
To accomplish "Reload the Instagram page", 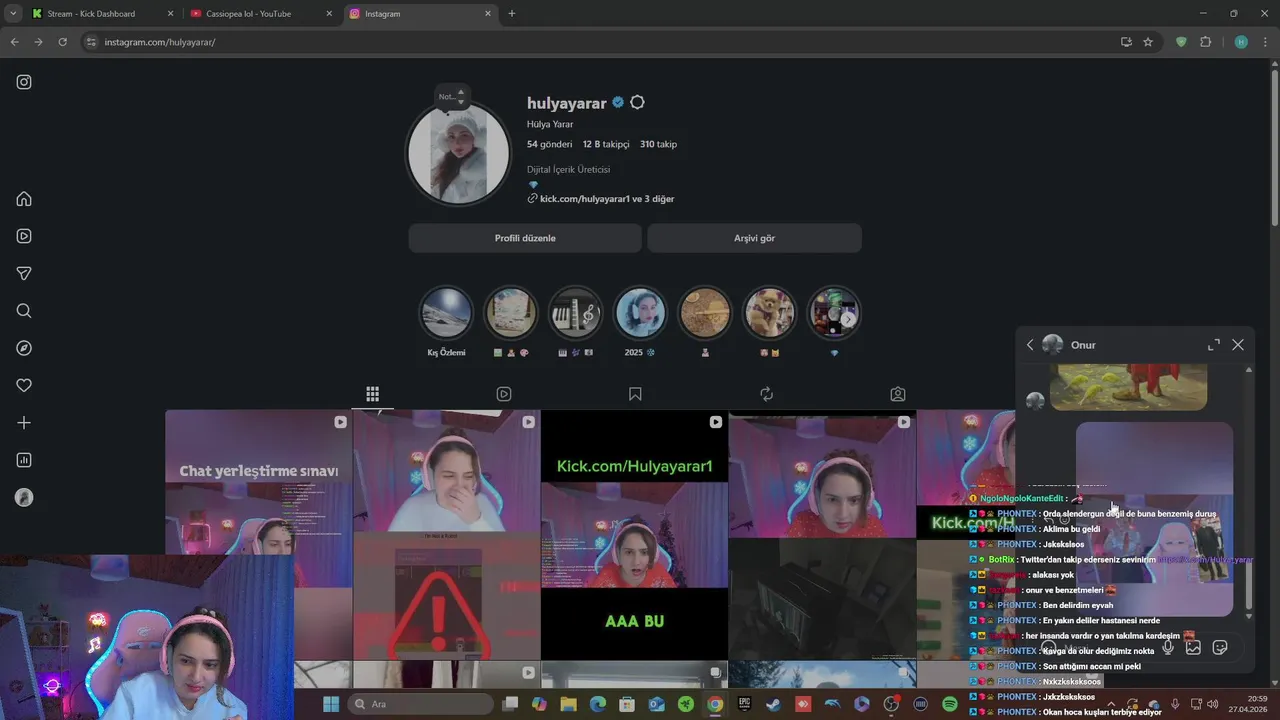I will click(x=62, y=42).
